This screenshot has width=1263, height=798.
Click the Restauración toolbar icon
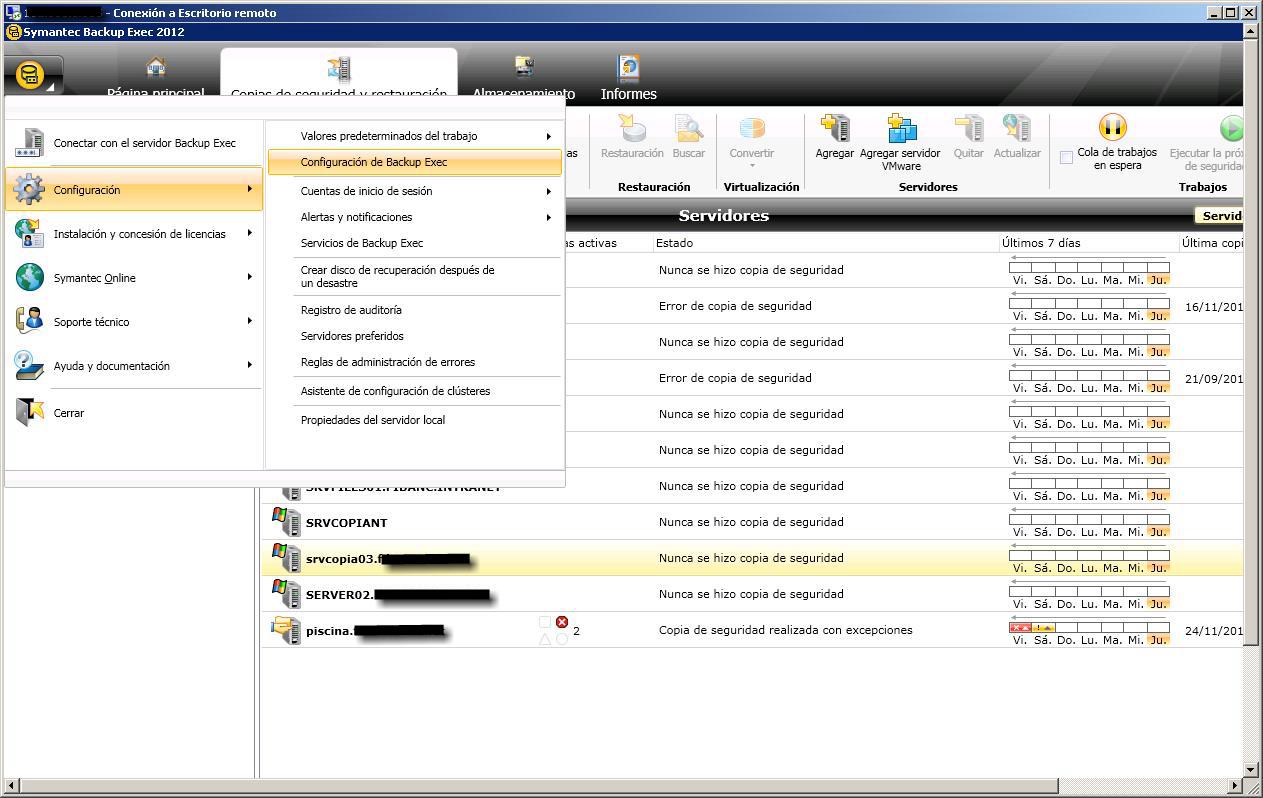pos(632,128)
